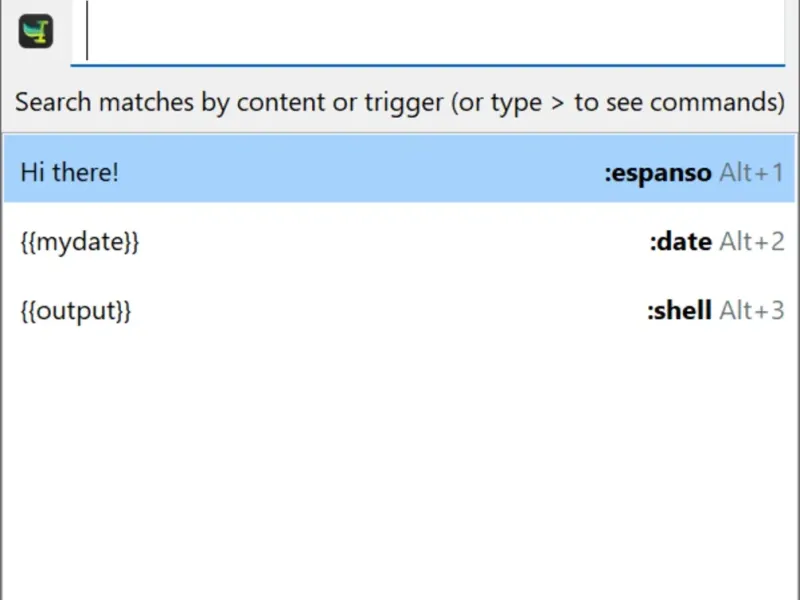Click the Alt+2 shortcut hint

[x=752, y=241]
